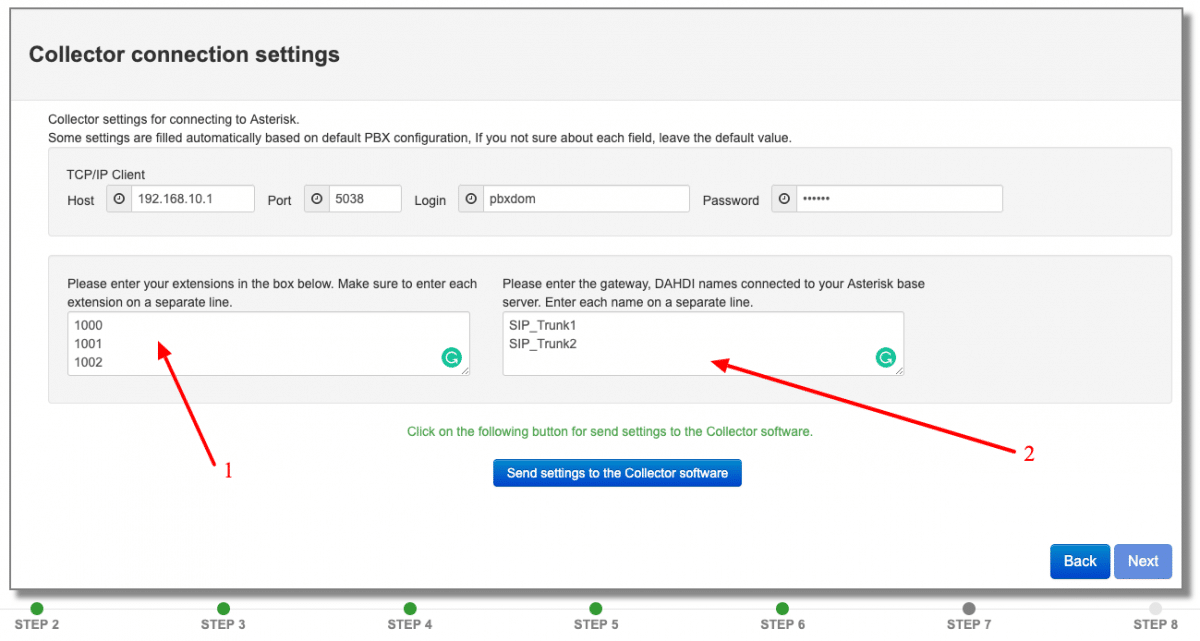Click the clock icon beside Password field
Image resolution: width=1200 pixels, height=641 pixels.
(784, 199)
